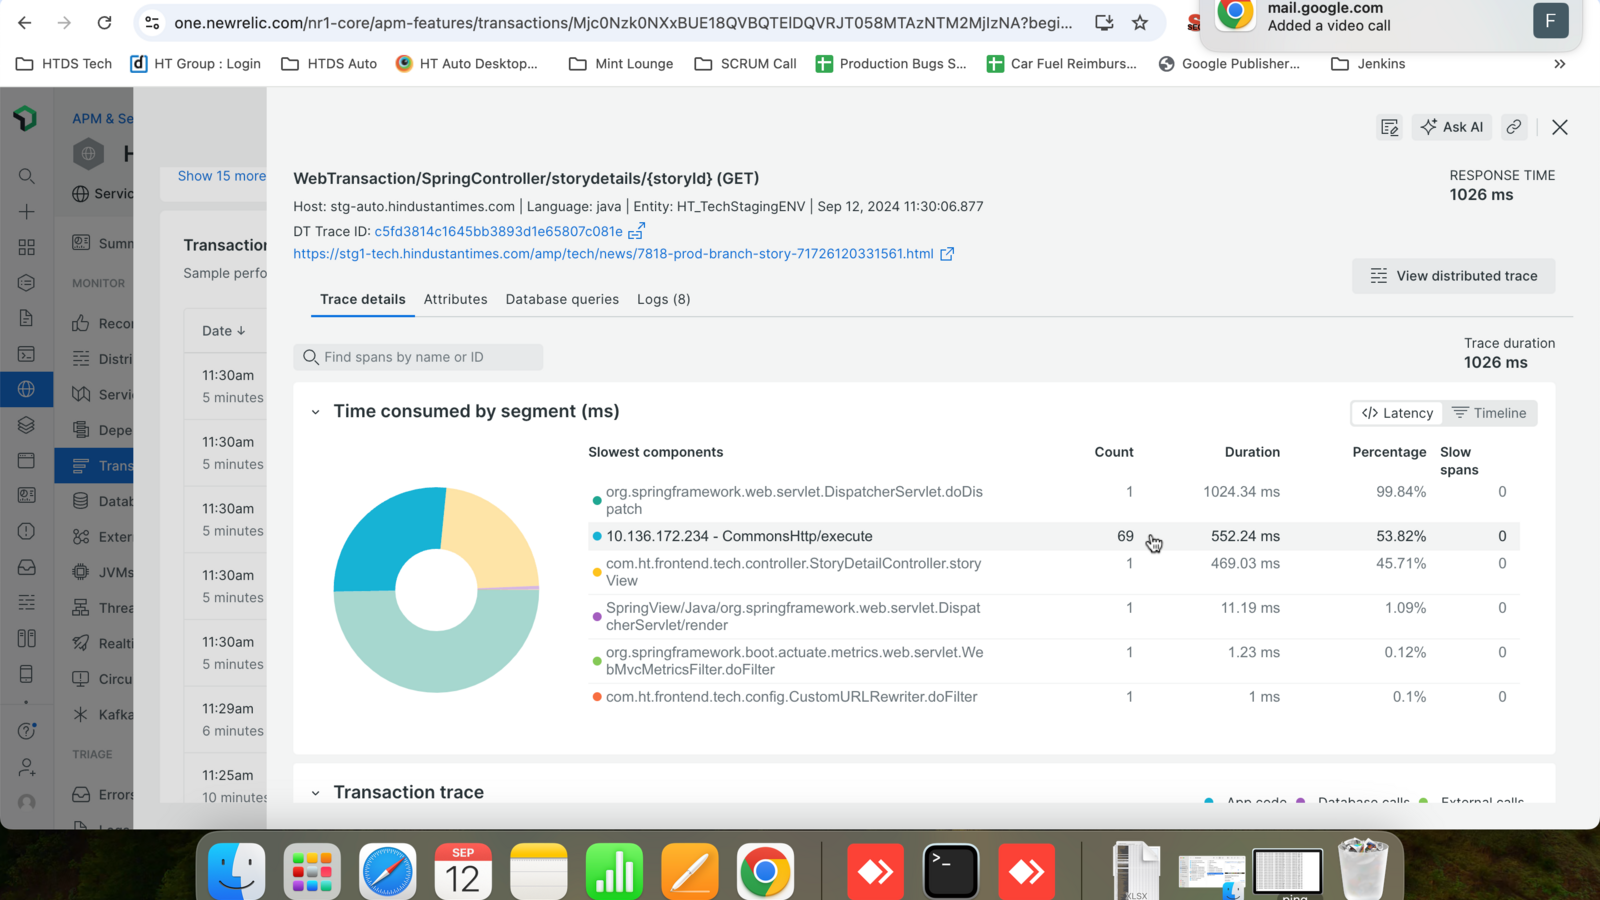Switch to Database queries tab

coord(562,299)
